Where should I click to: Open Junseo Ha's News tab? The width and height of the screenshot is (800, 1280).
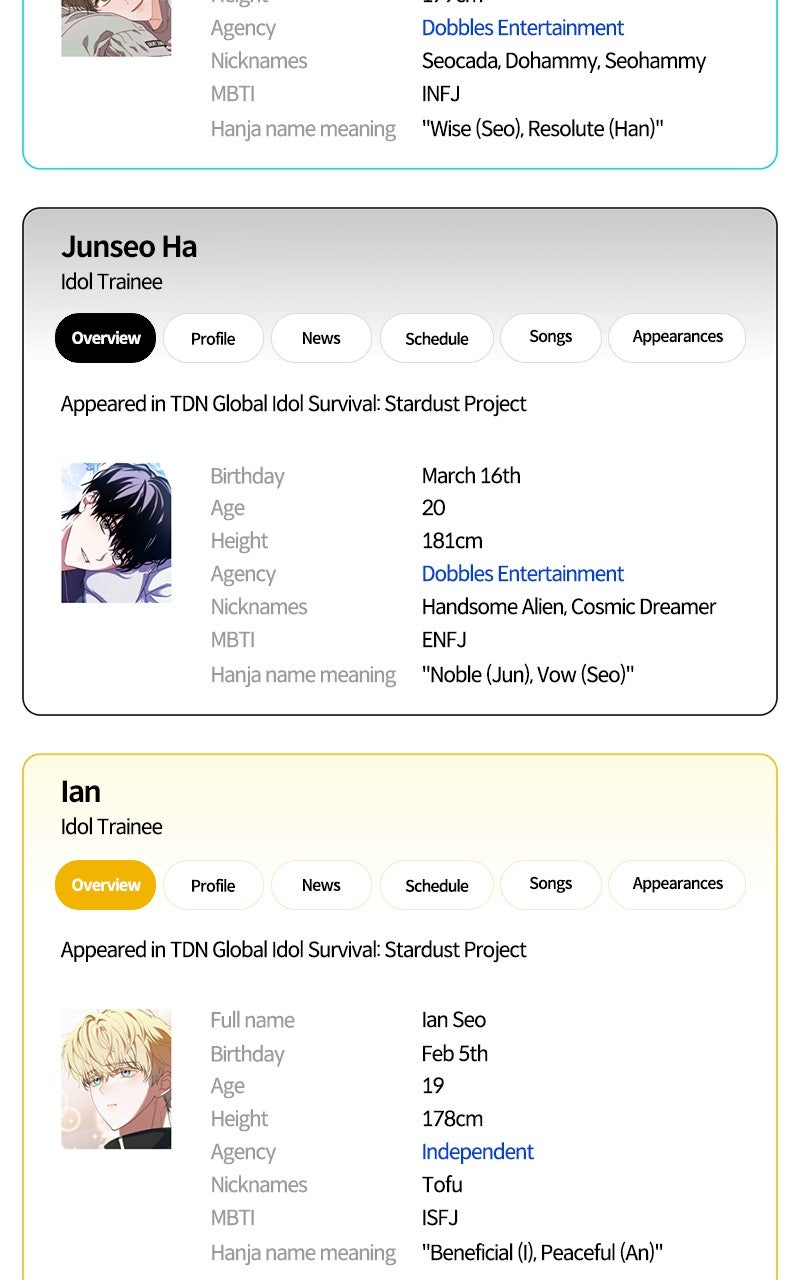[321, 338]
